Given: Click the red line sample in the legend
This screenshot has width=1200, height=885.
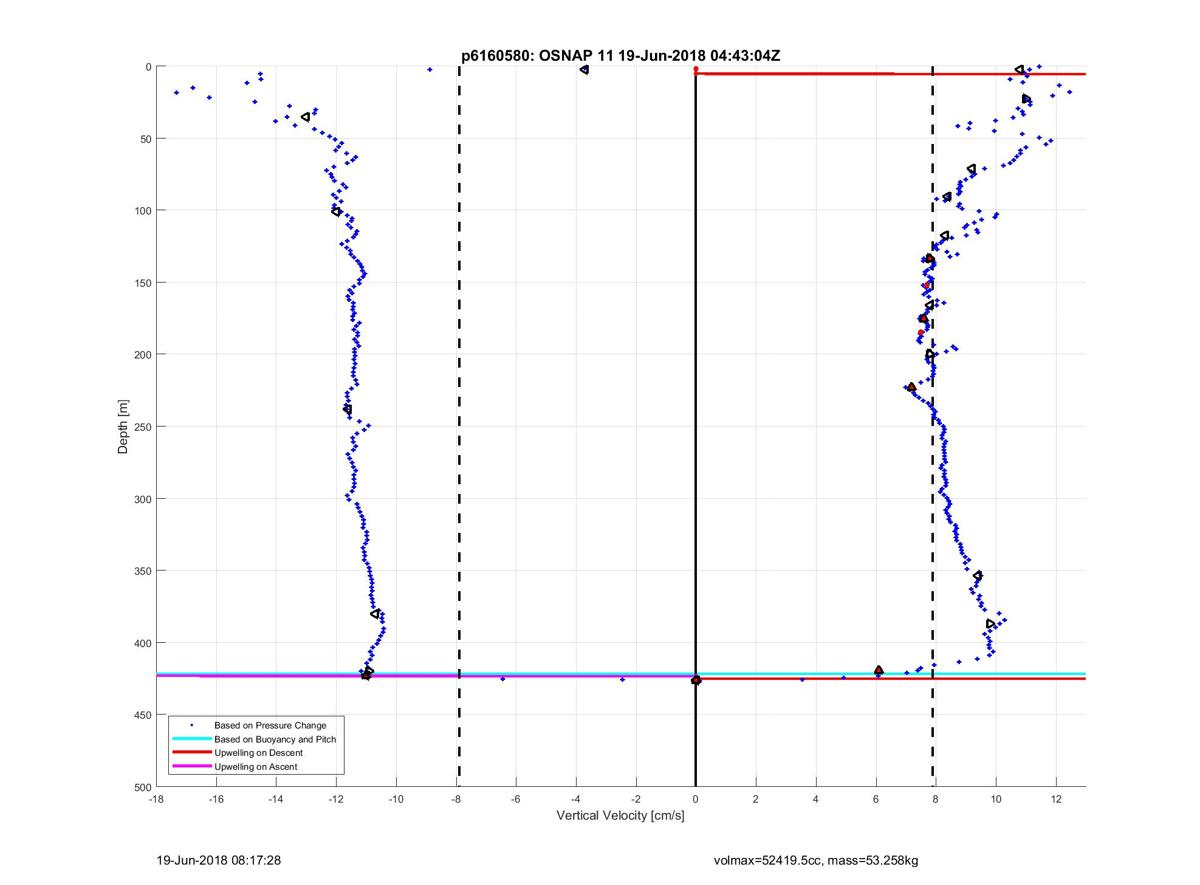Looking at the screenshot, I should pyautogui.click(x=191, y=753).
